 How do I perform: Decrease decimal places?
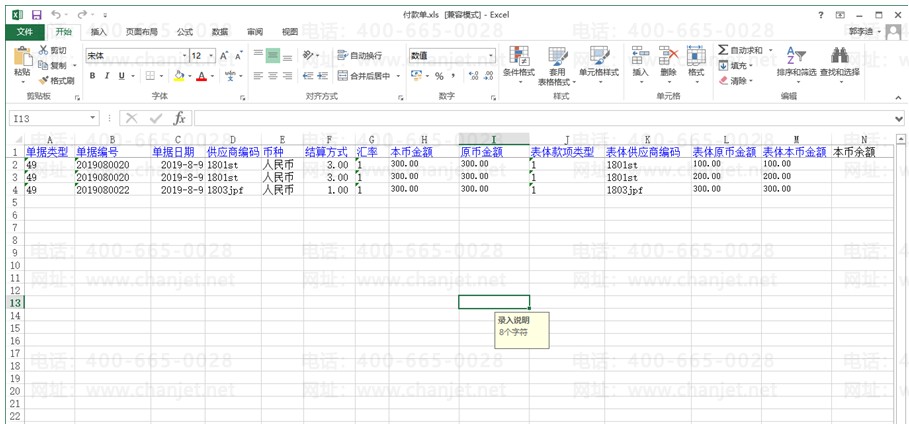(488, 76)
